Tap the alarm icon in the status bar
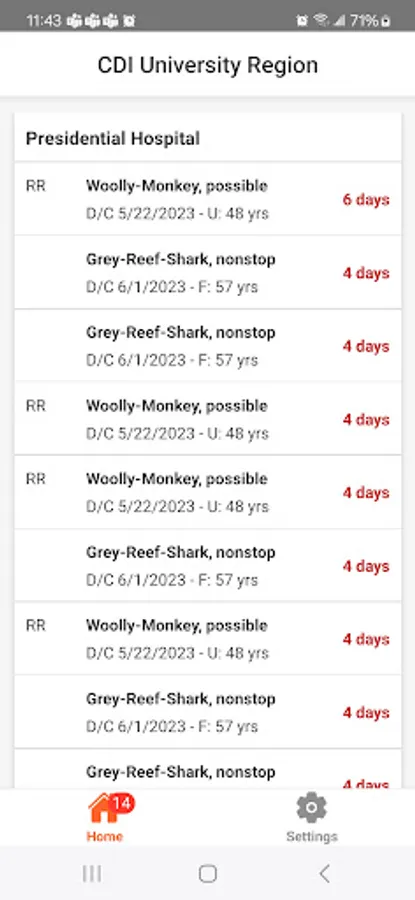The image size is (415, 900). (302, 21)
